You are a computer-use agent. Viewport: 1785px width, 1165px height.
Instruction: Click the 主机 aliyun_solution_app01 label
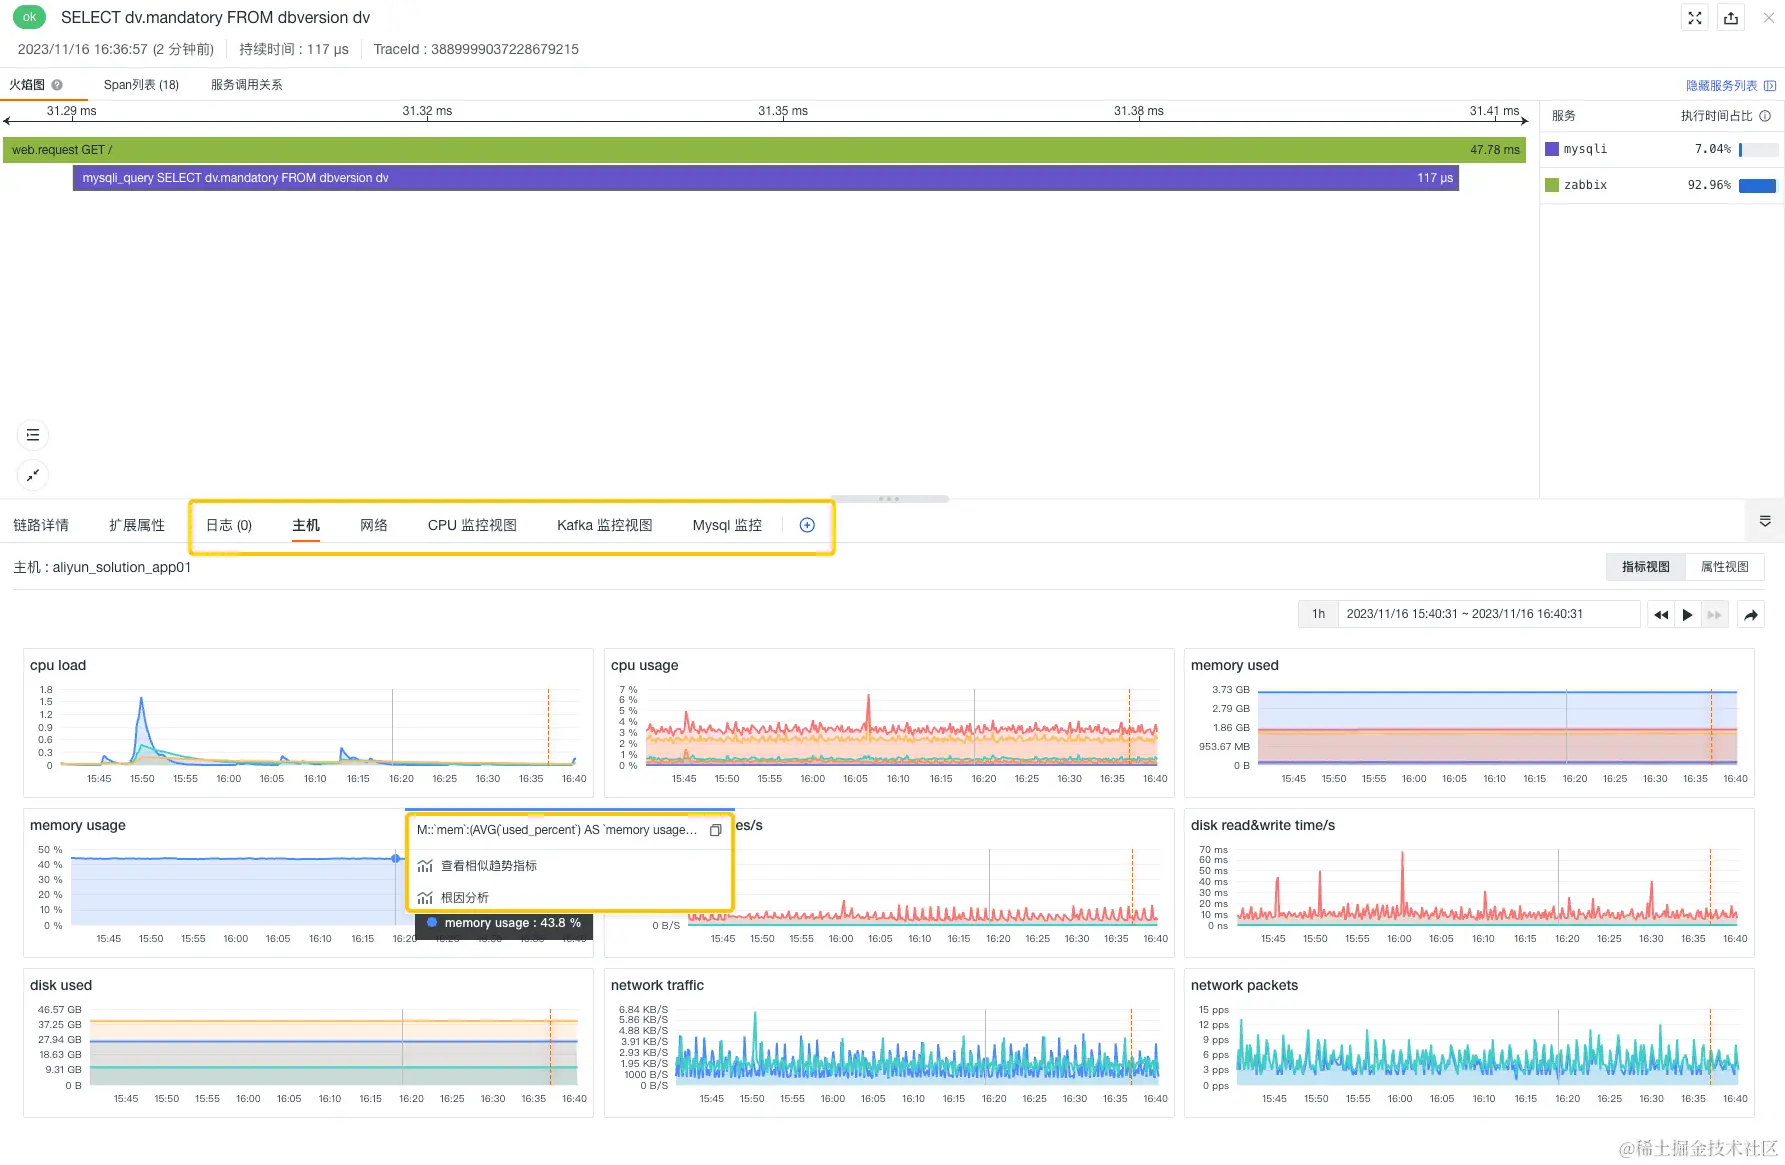(102, 567)
